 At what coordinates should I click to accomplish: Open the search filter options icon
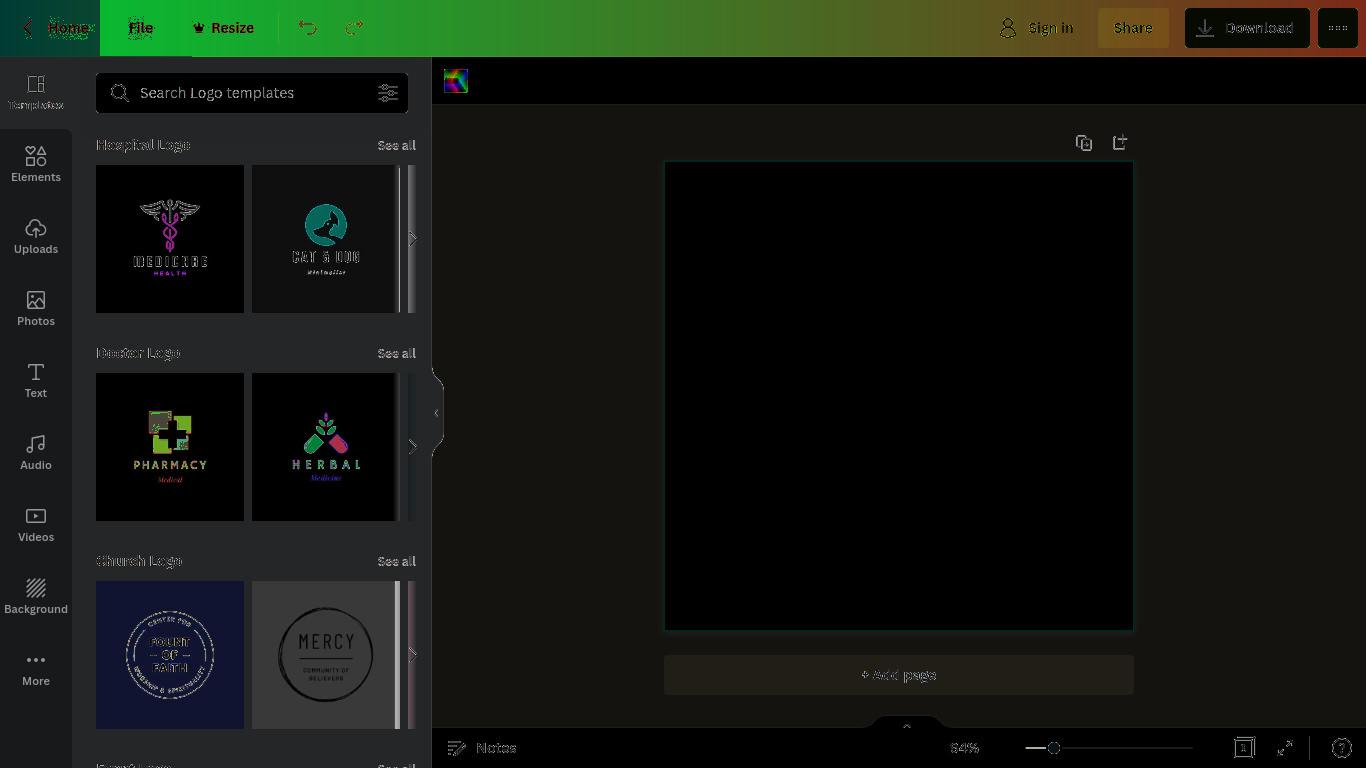pyautogui.click(x=388, y=93)
